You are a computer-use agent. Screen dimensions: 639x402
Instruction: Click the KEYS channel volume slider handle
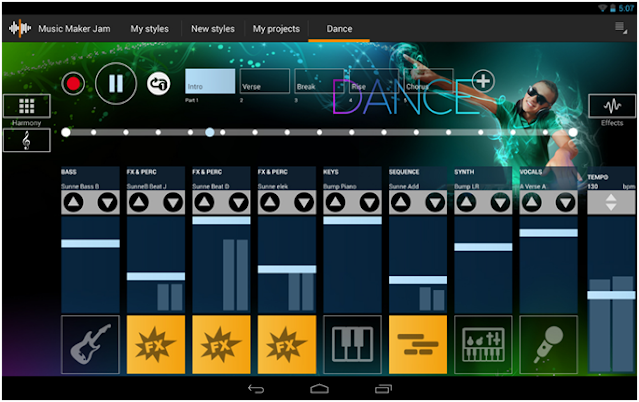point(353,221)
